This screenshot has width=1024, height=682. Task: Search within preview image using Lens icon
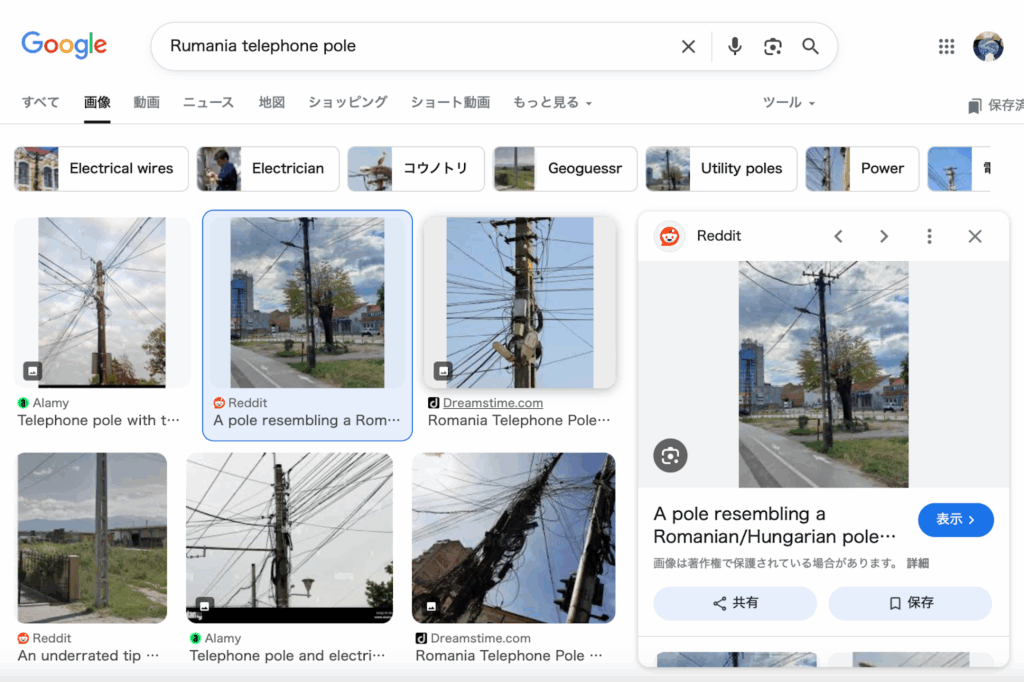click(670, 455)
